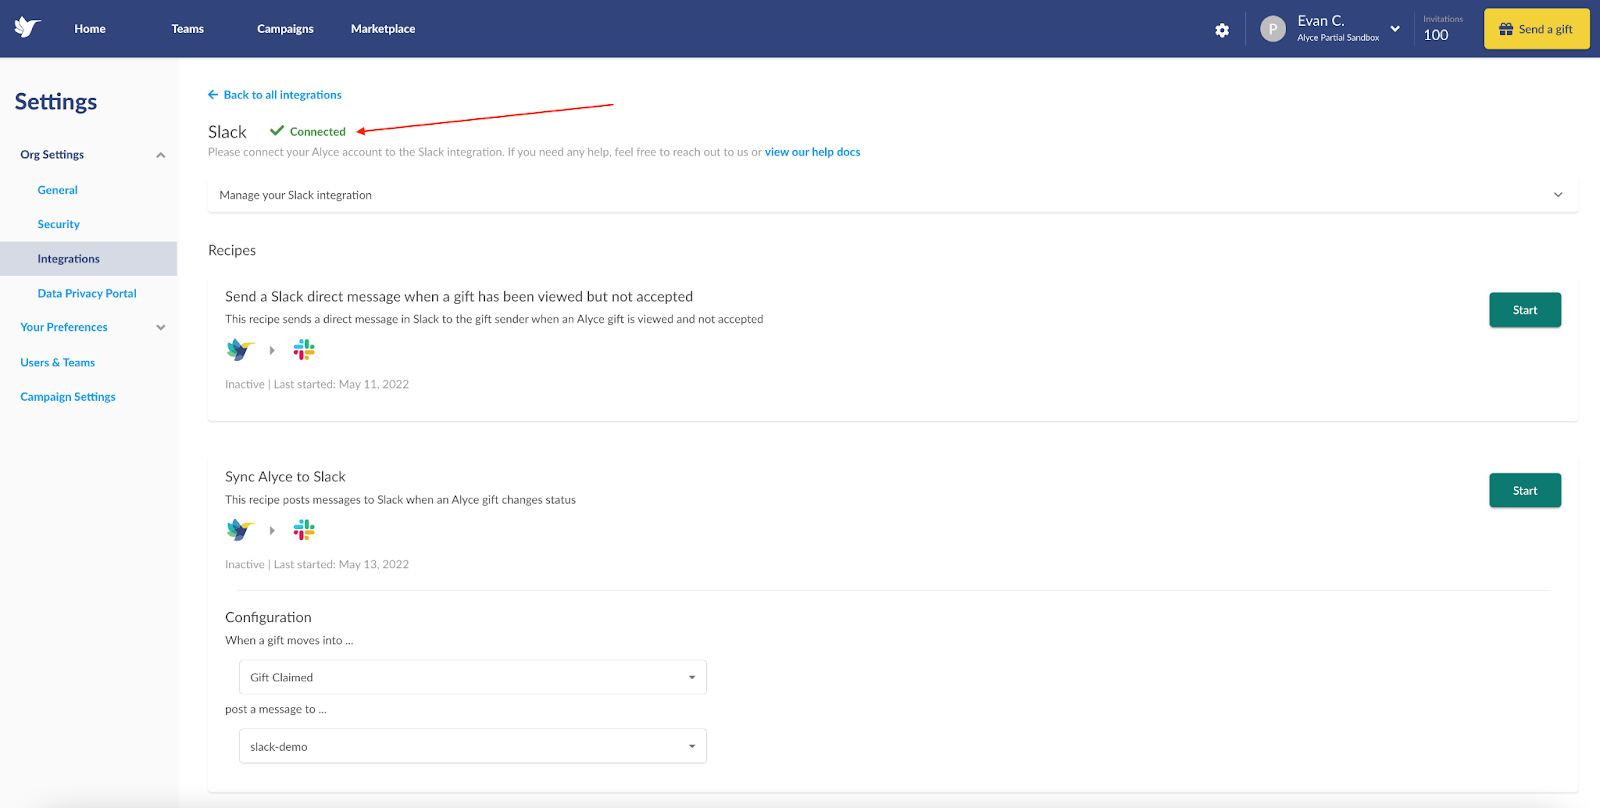This screenshot has height=808, width=1600.
Task: Click the Sync Alyce to Slack title
Action: pyautogui.click(x=285, y=477)
